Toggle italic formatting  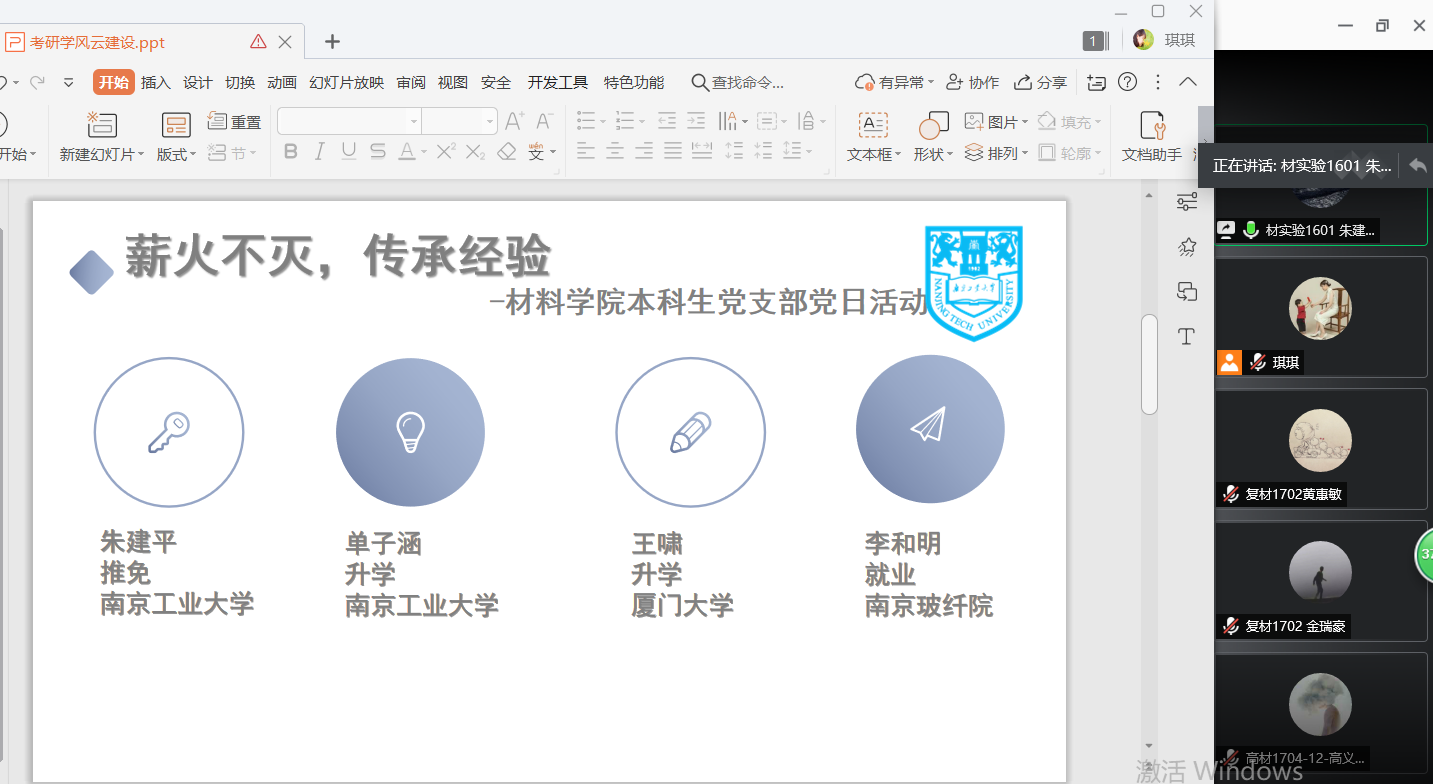[x=320, y=152]
